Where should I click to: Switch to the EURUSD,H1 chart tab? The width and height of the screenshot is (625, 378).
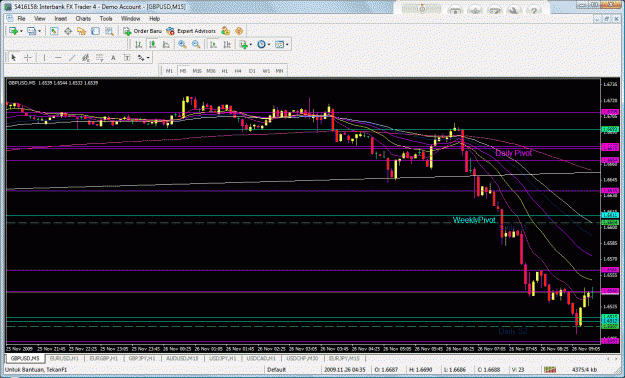point(64,358)
